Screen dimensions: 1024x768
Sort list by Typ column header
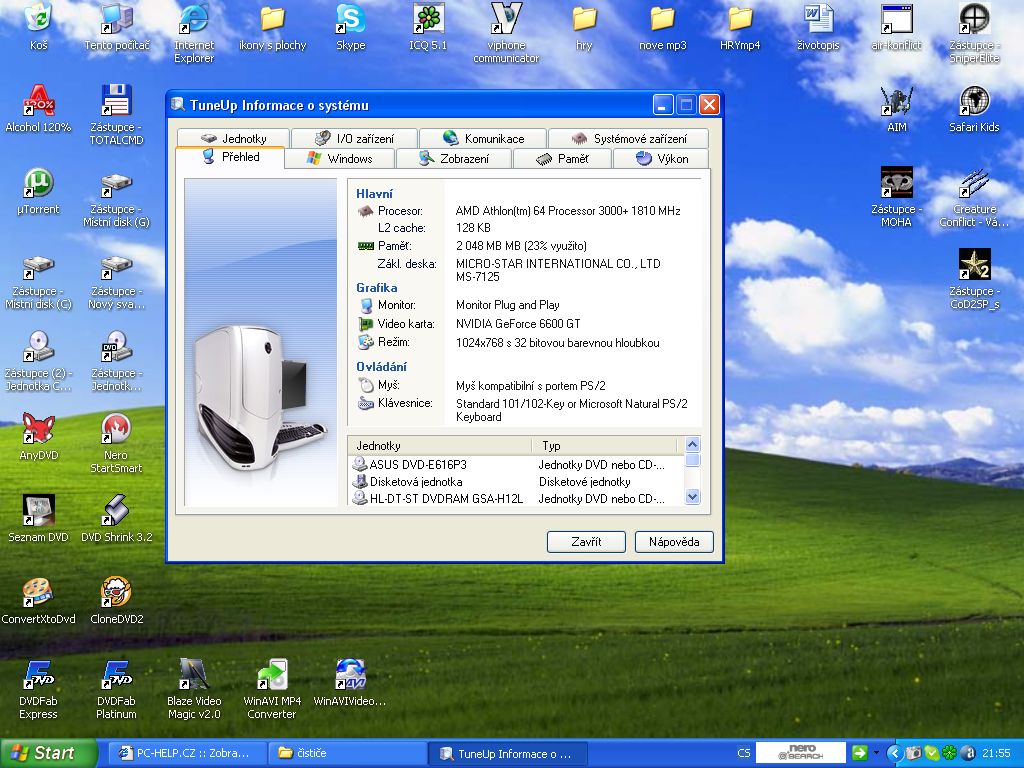[x=604, y=446]
